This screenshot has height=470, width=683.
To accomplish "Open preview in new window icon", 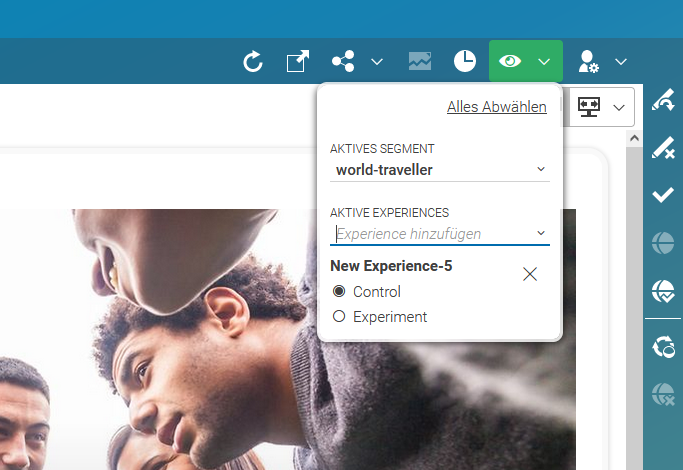I will [298, 62].
